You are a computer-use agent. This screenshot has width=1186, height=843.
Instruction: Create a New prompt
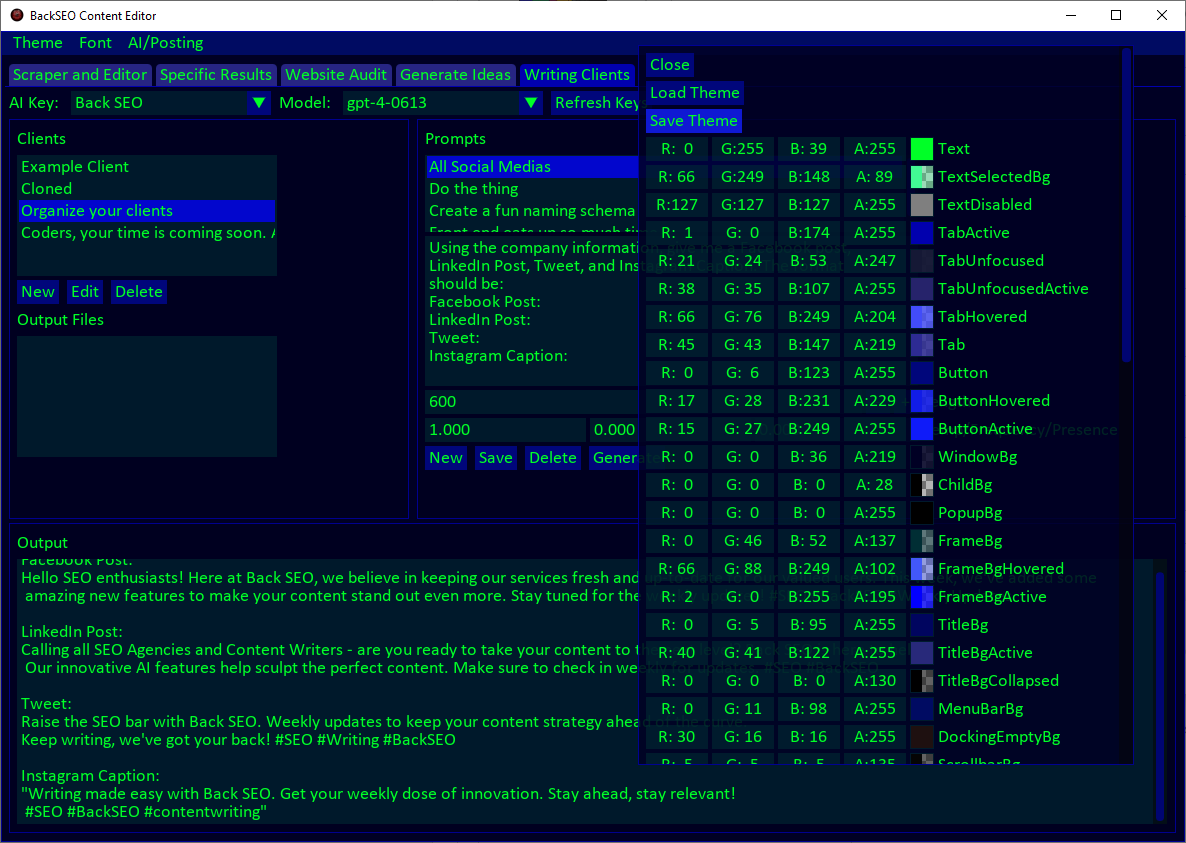(446, 457)
